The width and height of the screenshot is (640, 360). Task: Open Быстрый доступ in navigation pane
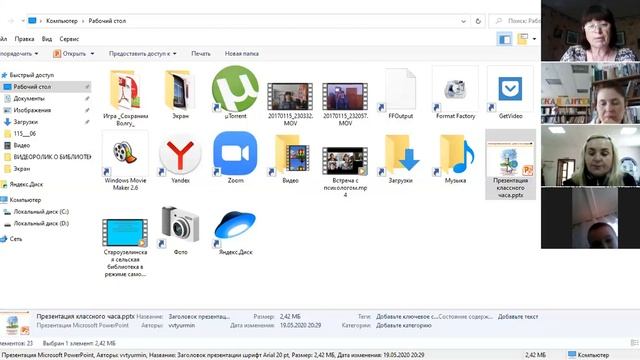31,75
